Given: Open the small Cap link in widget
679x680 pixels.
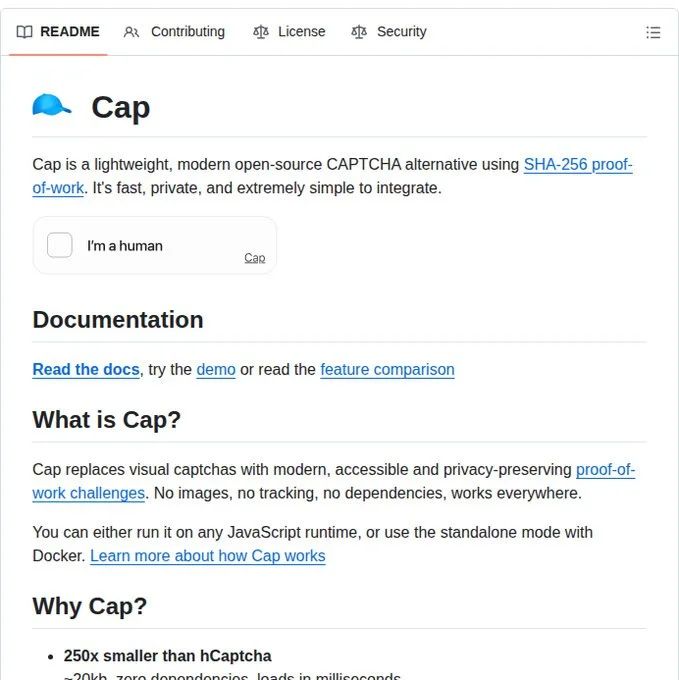Looking at the screenshot, I should [255, 258].
